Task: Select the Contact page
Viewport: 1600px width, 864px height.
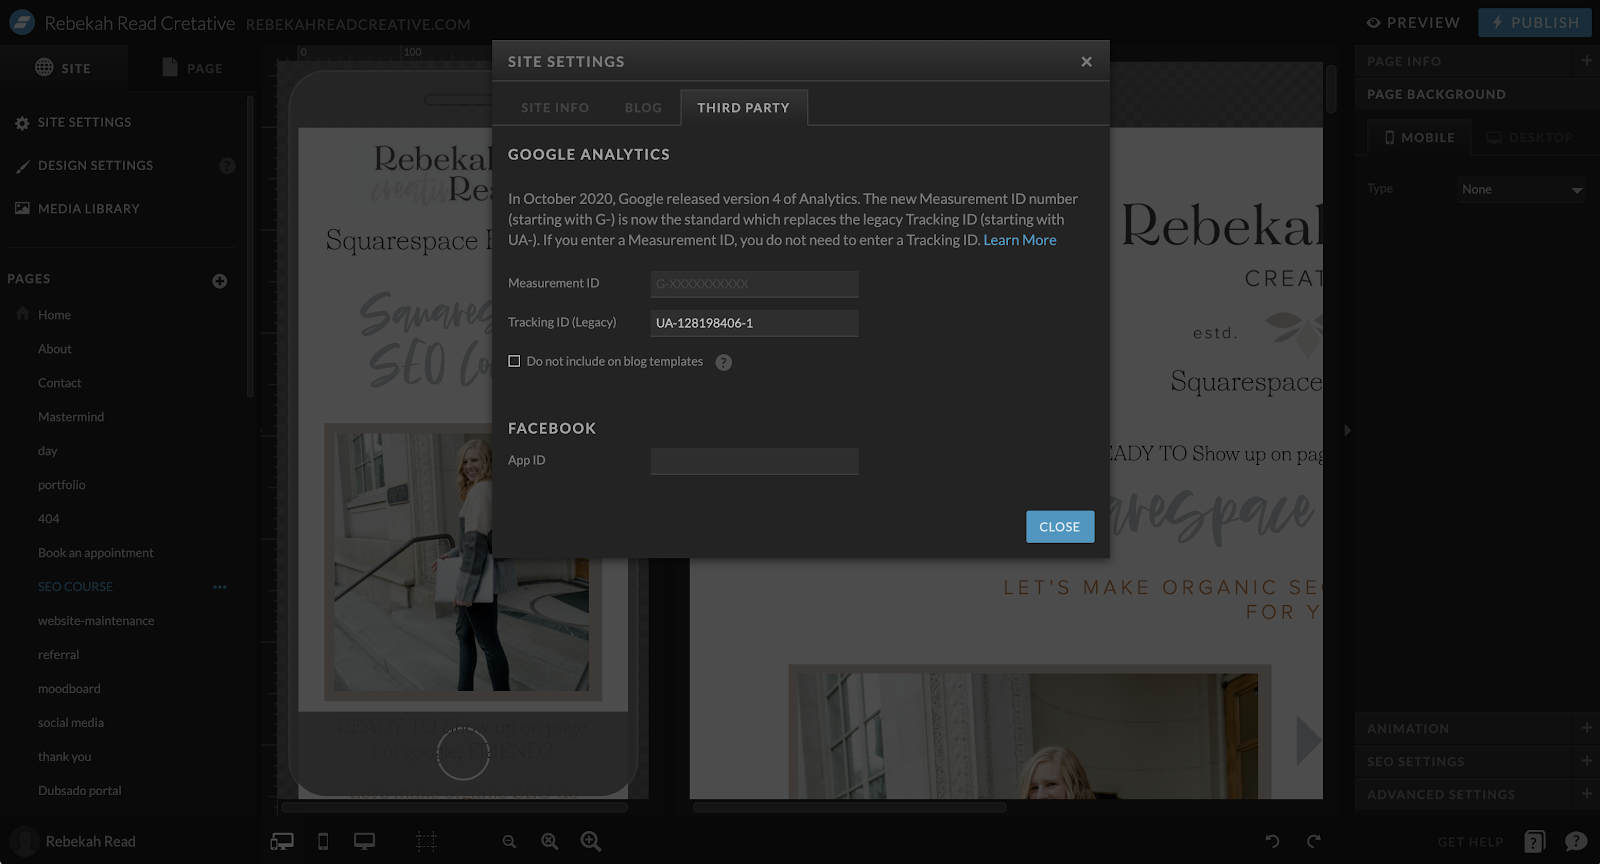Action: [x=60, y=383]
